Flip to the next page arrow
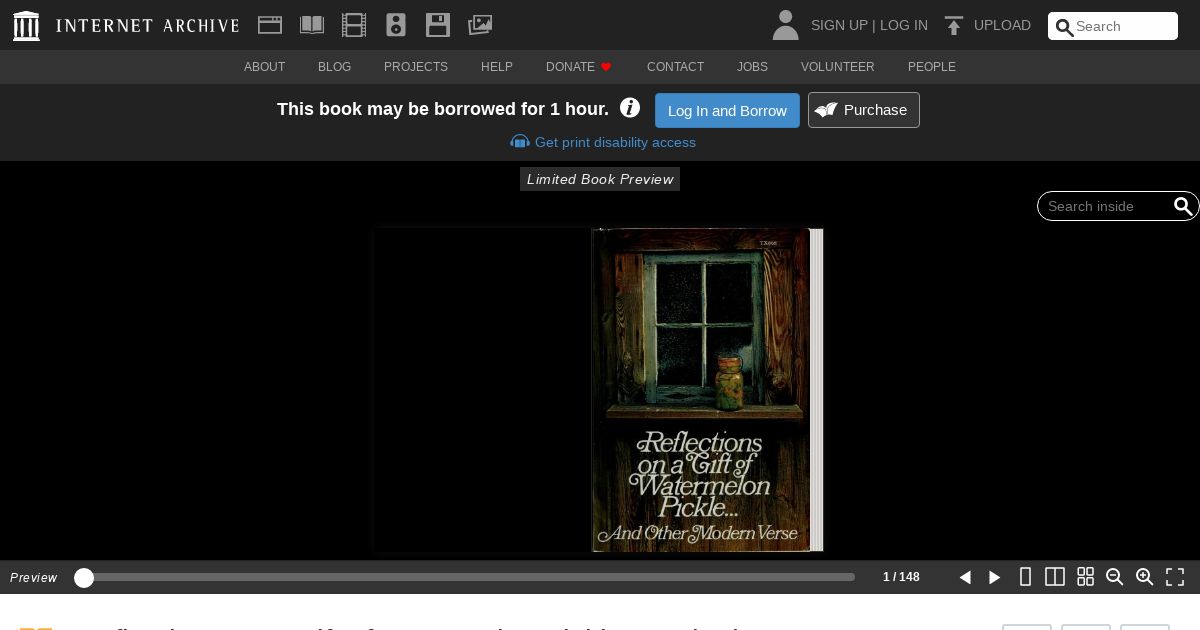Viewport: 1200px width, 630px height. (x=995, y=577)
